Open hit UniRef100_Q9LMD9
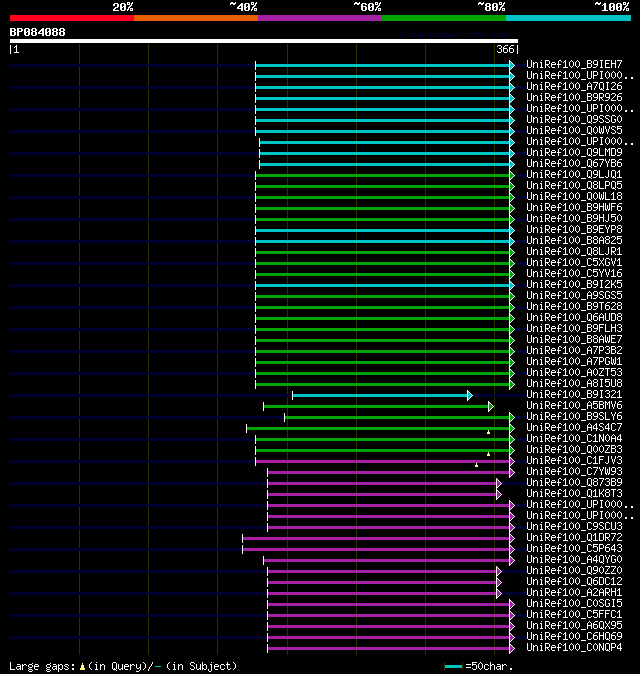 point(574,153)
